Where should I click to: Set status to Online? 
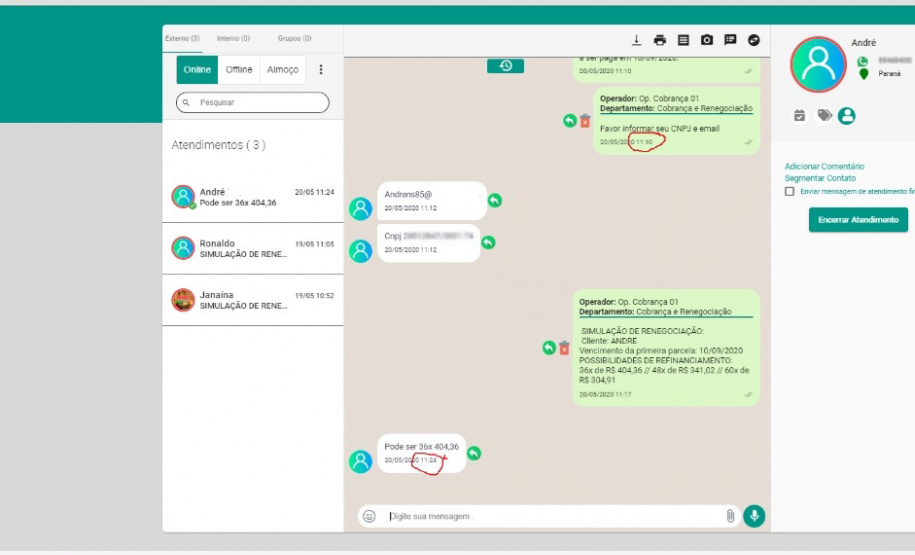pyautogui.click(x=197, y=69)
